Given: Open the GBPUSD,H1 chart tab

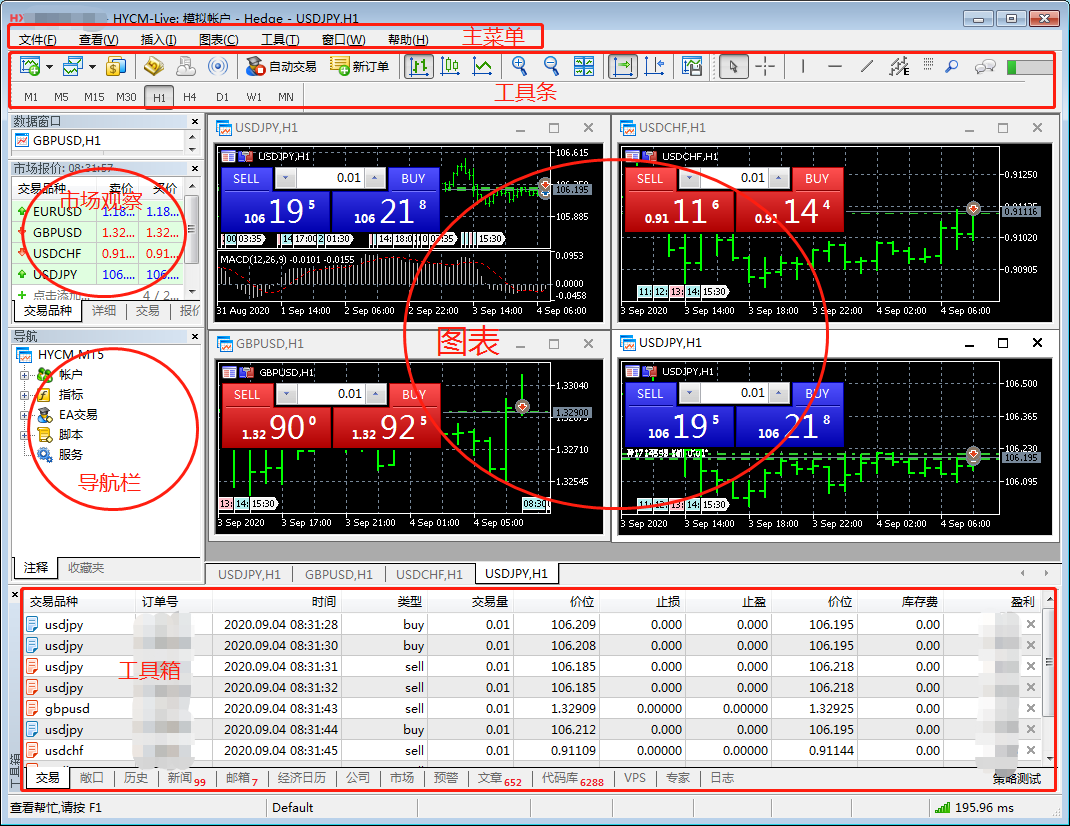Looking at the screenshot, I should click(338, 574).
